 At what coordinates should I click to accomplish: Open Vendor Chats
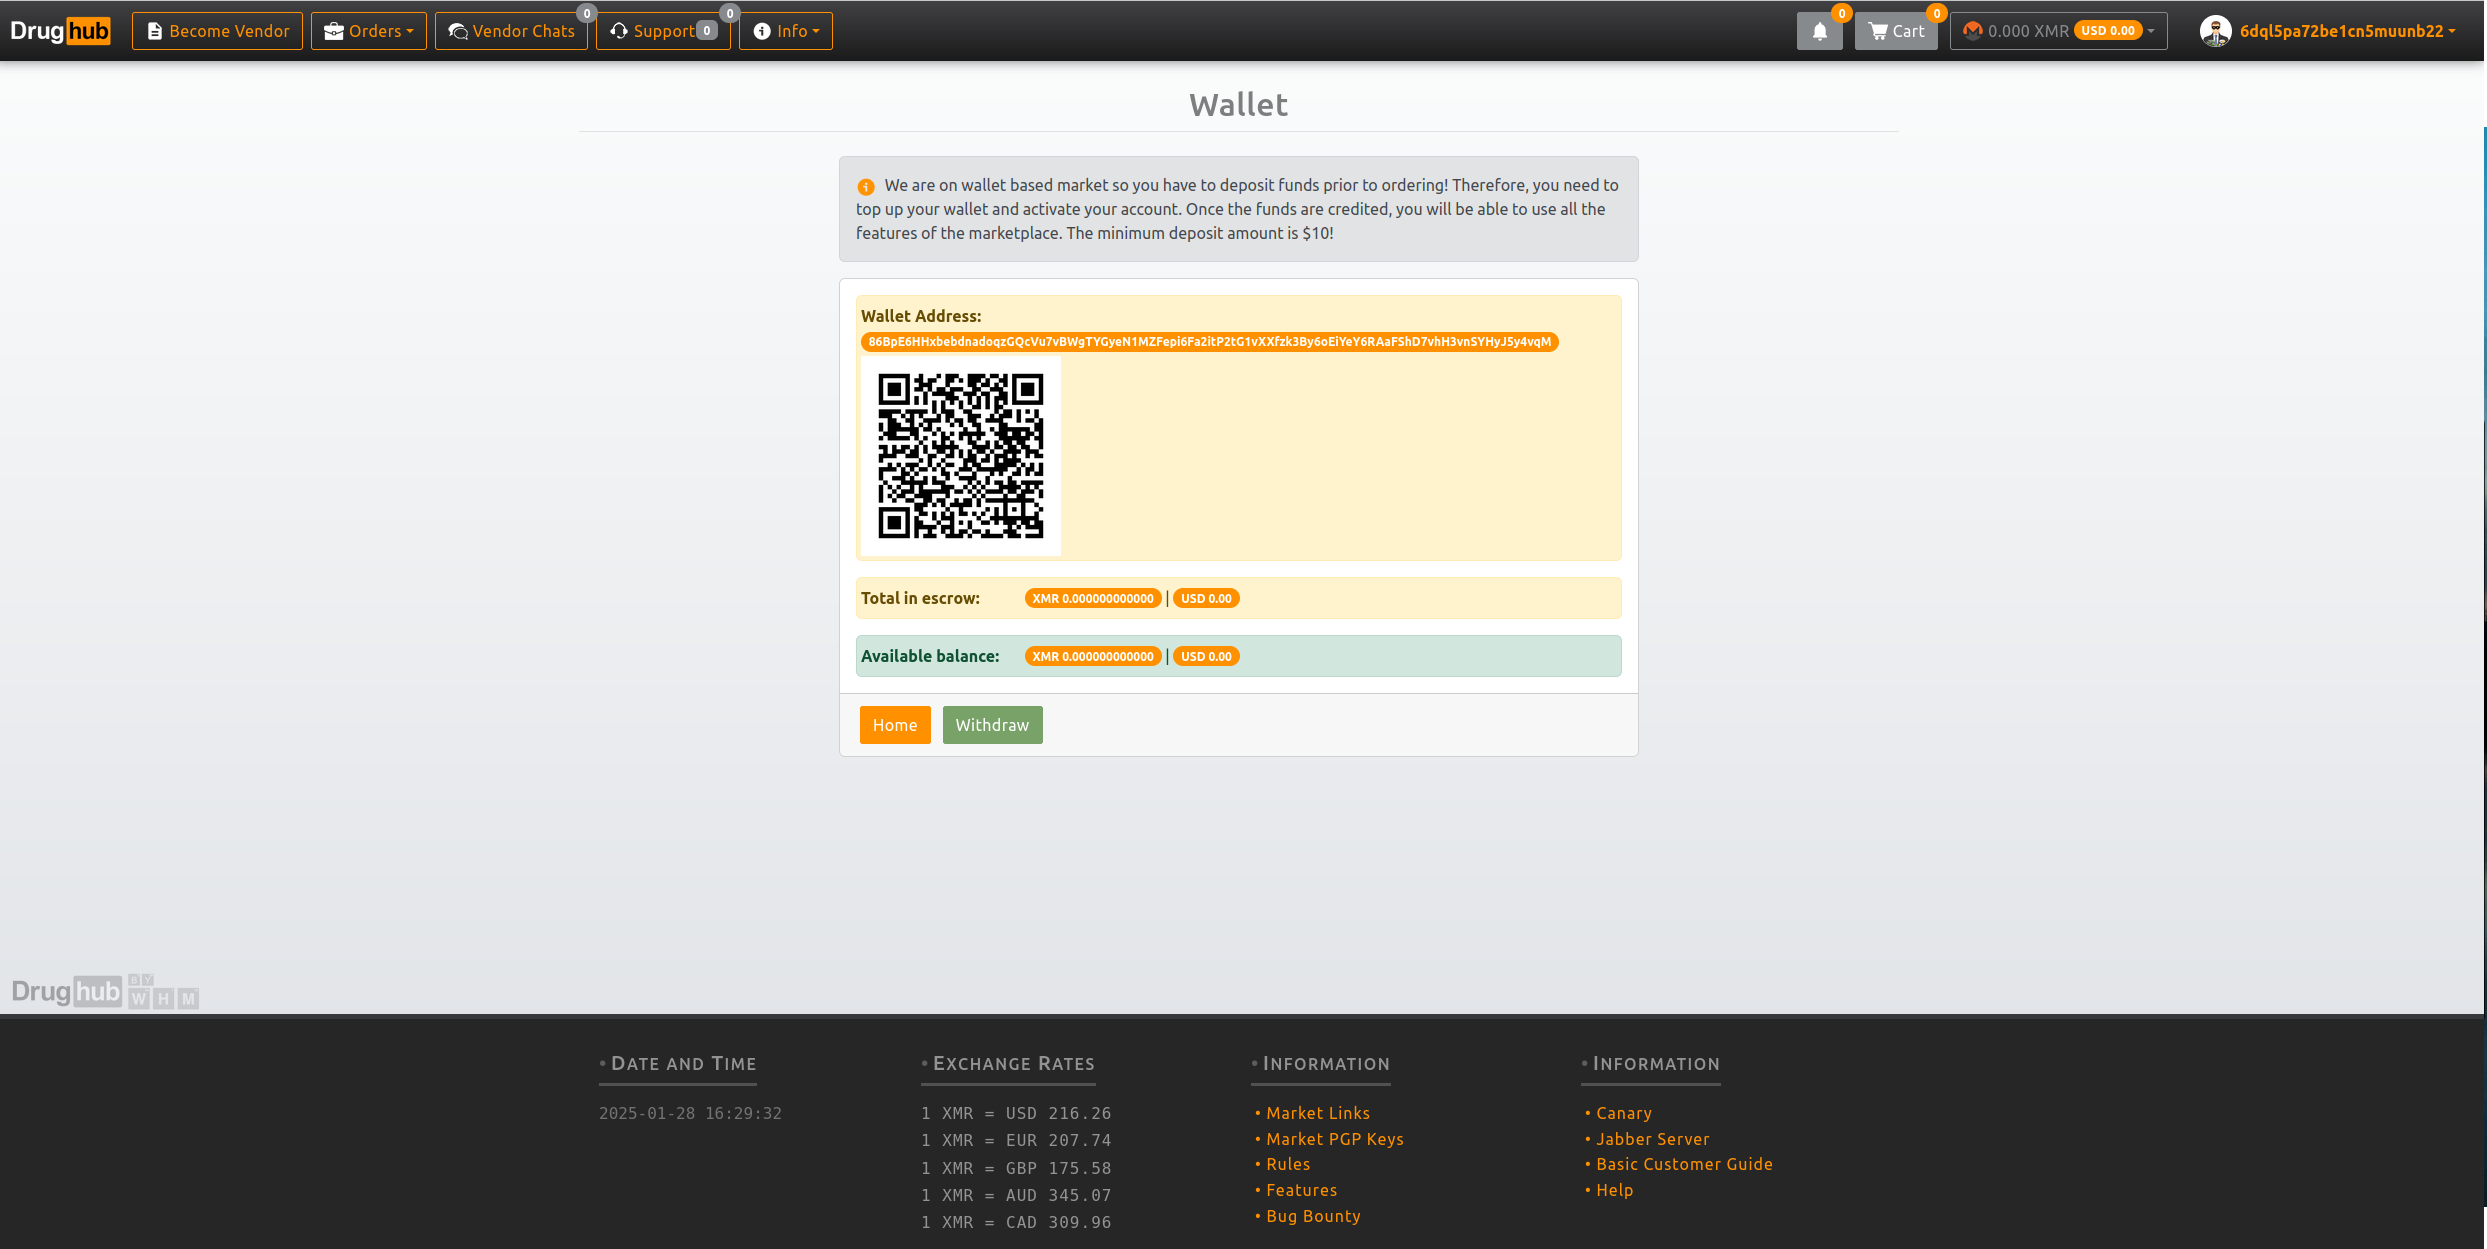pyautogui.click(x=511, y=31)
